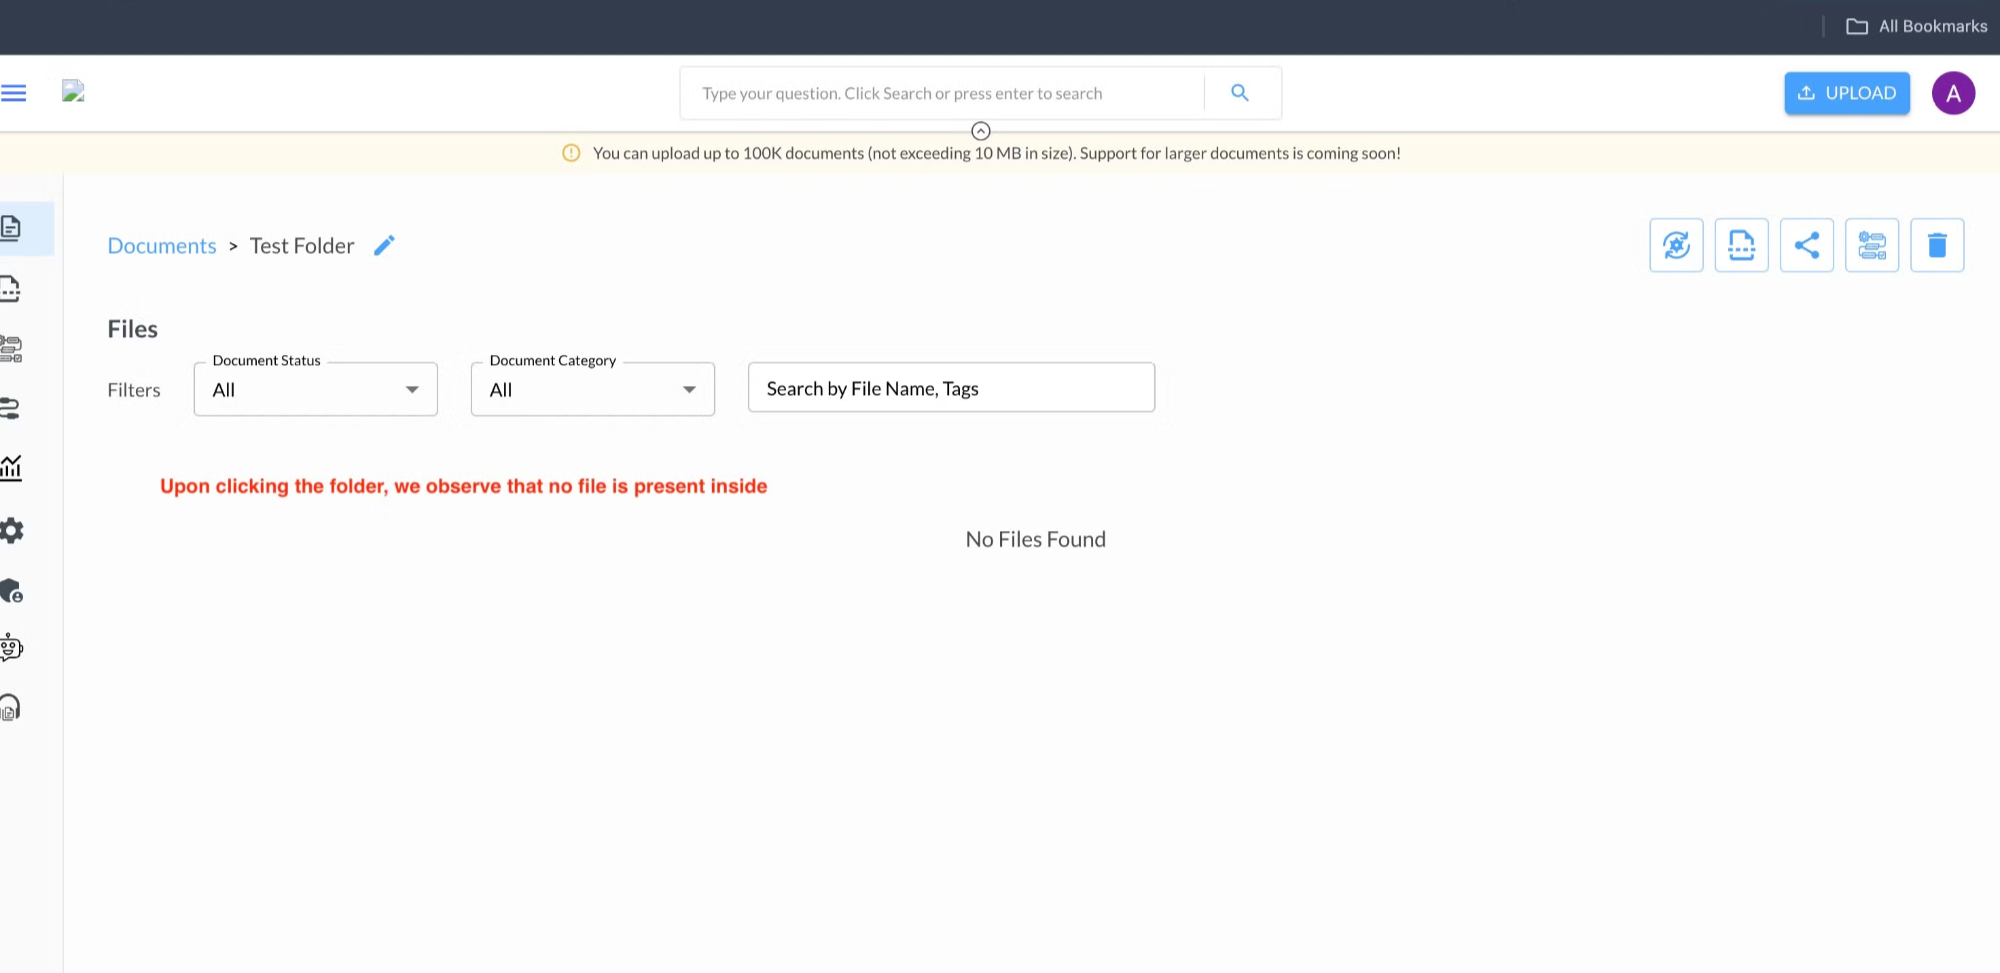Screen dimensions: 2000x973
Task: Click the 'Test Folder' breadcrumb text
Action: 302,246
